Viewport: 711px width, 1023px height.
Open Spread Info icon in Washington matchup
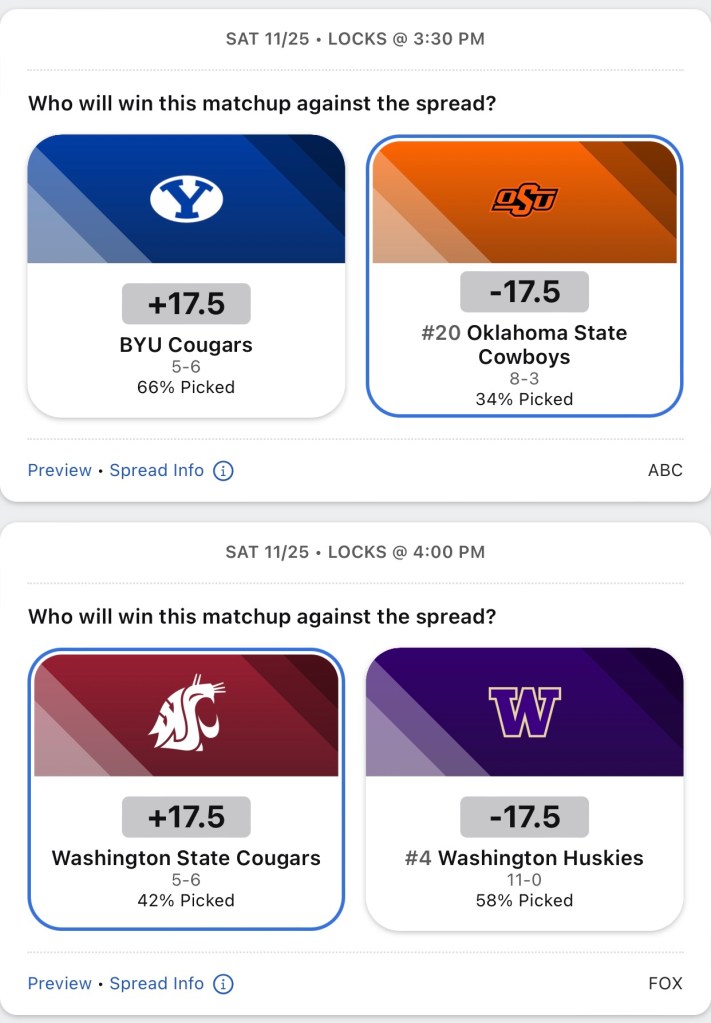tap(224, 984)
